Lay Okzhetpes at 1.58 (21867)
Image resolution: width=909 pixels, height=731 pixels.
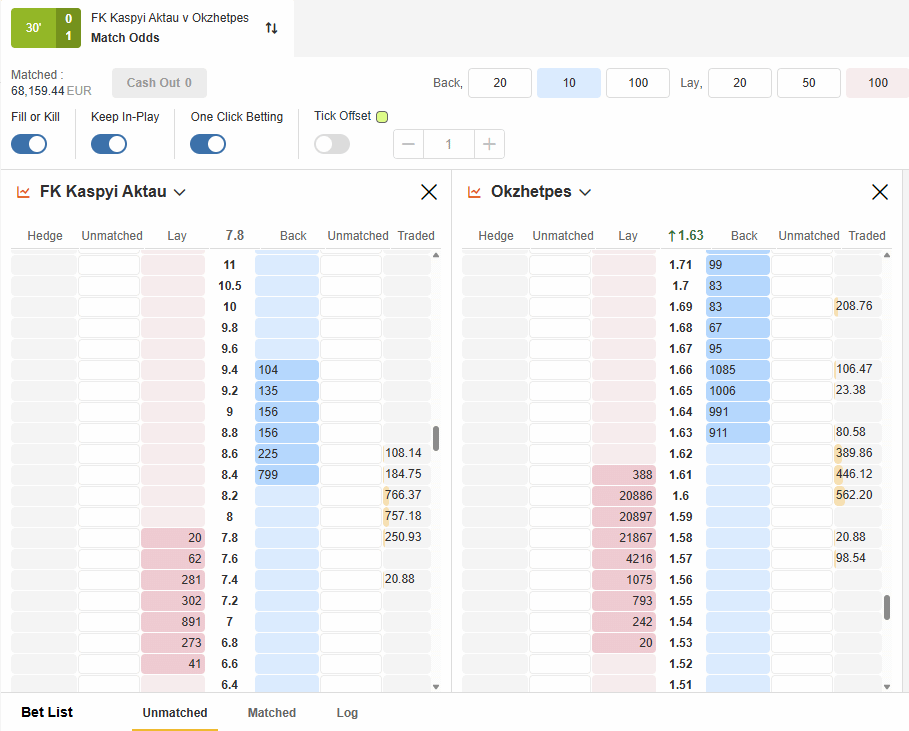pos(624,538)
